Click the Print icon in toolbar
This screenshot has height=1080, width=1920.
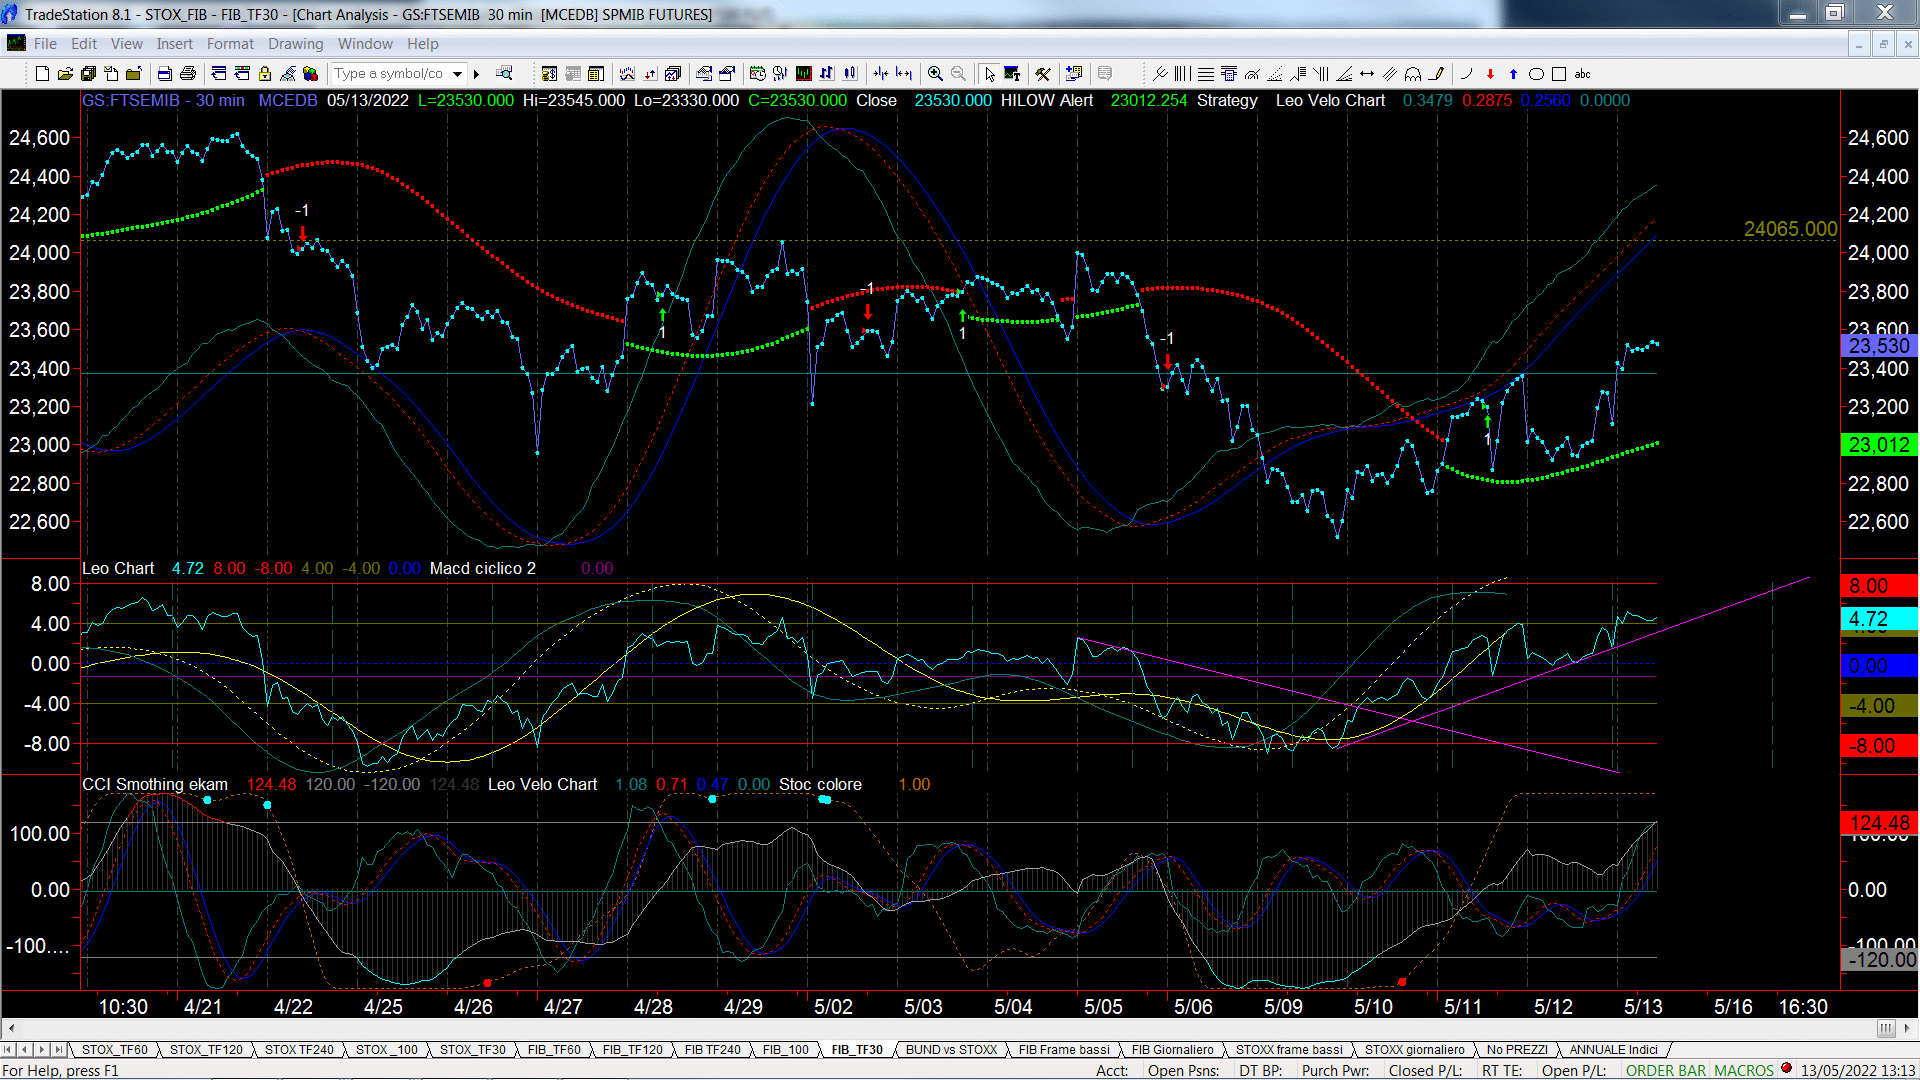(187, 74)
